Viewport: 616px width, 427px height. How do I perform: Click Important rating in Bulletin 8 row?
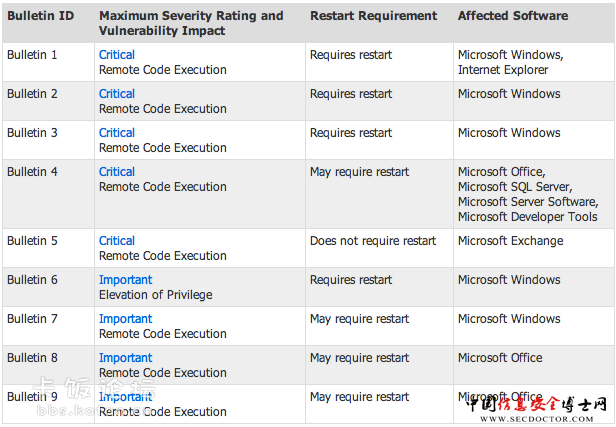[125, 358]
